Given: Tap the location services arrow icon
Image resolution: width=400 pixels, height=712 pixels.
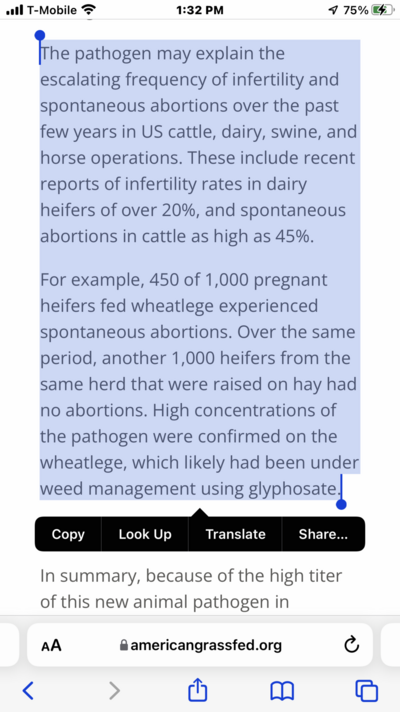Looking at the screenshot, I should [x=334, y=10].
